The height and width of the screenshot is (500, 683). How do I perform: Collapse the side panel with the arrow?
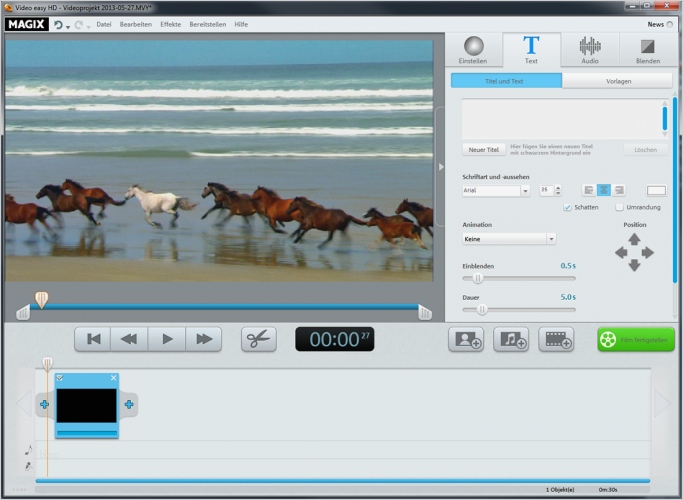pos(441,167)
